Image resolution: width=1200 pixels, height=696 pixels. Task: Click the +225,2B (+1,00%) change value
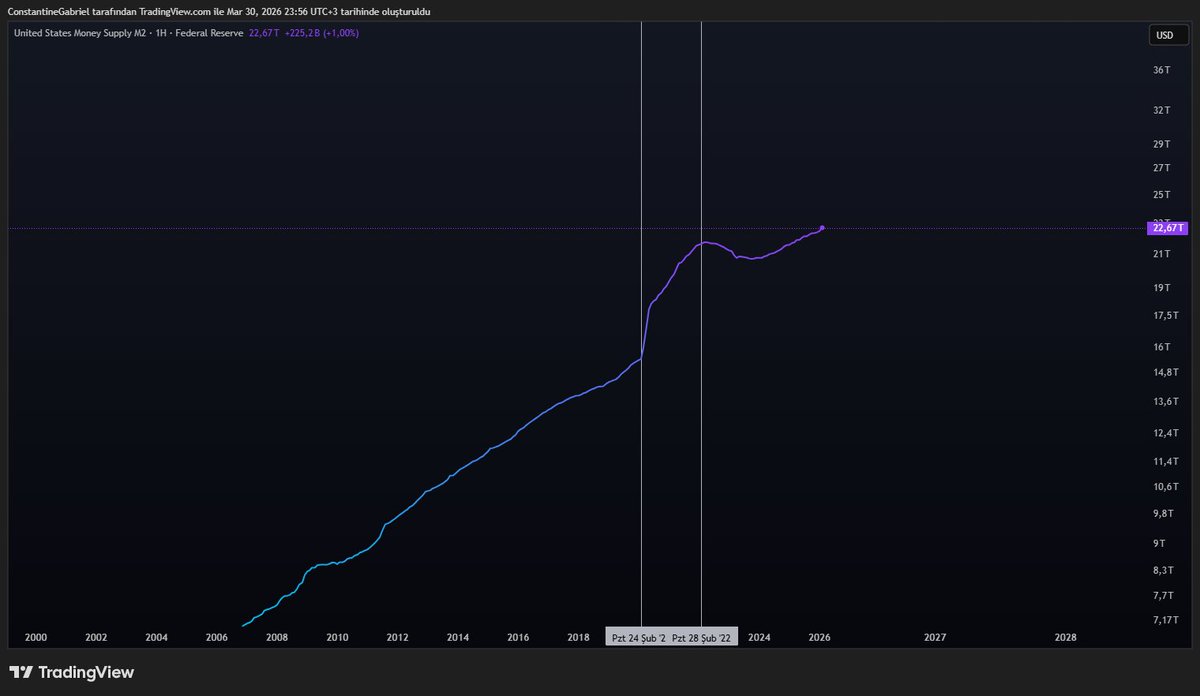322,33
